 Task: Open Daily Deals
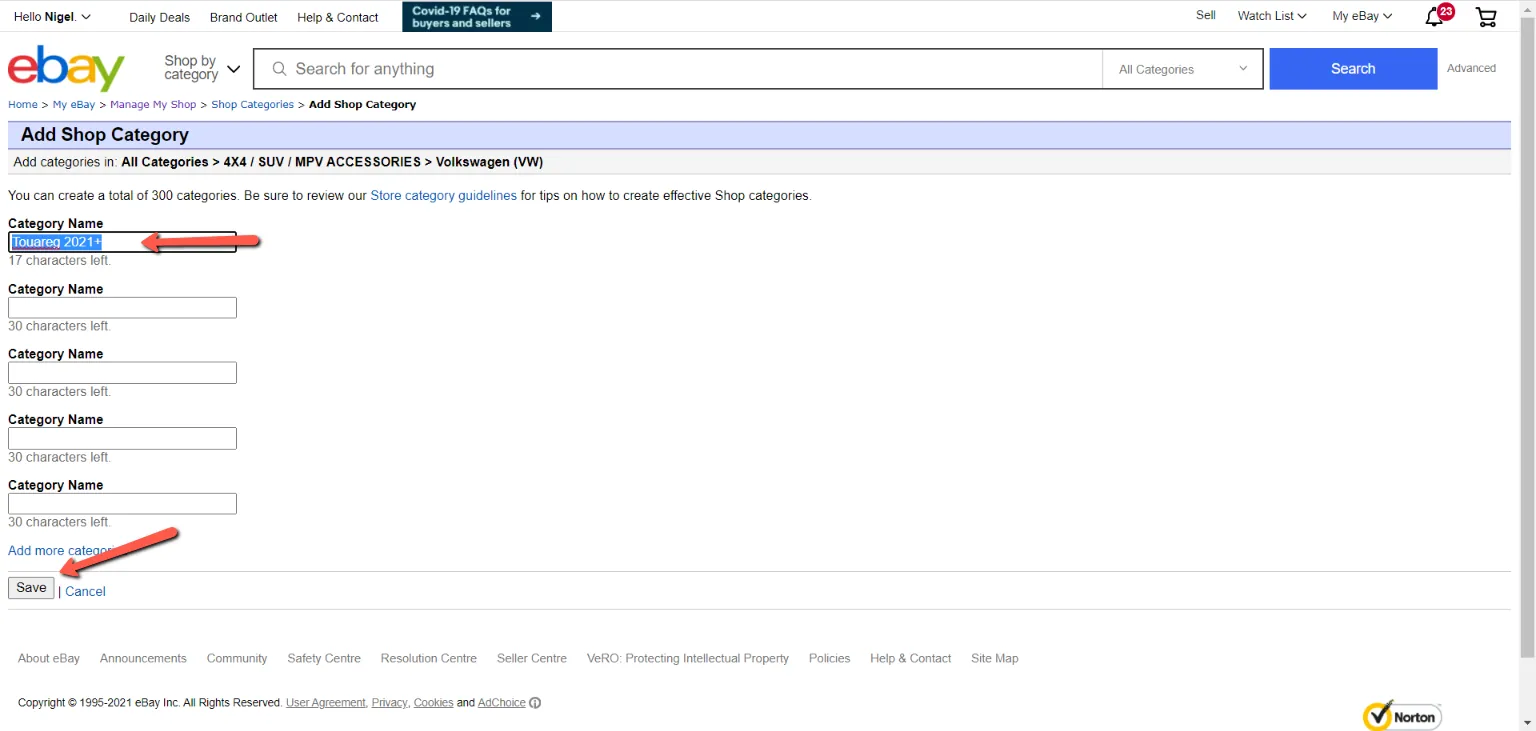[x=160, y=17]
